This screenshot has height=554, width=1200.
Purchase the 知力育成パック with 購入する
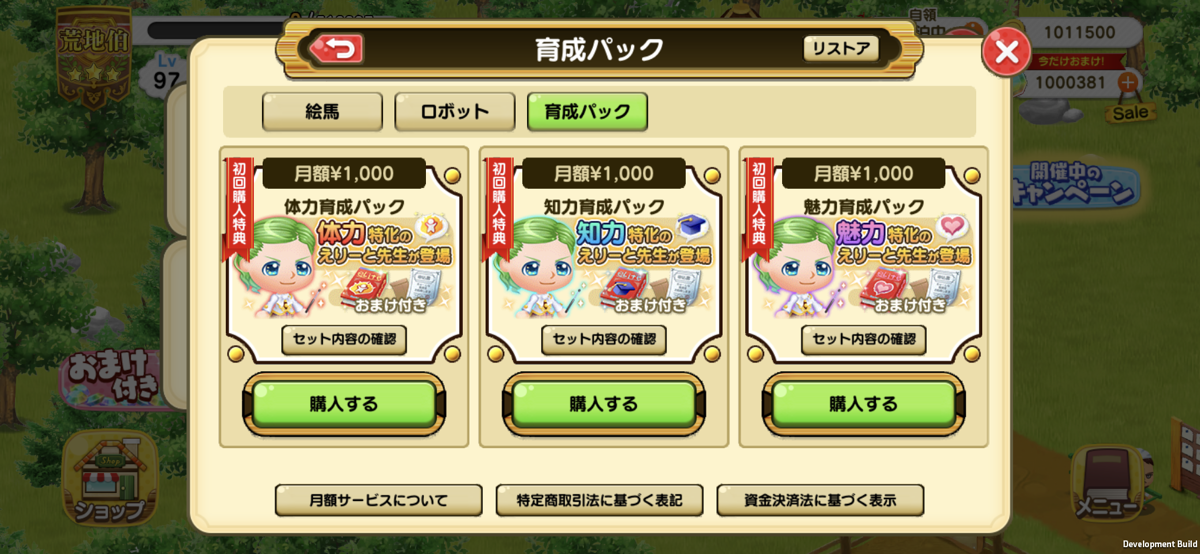click(604, 404)
